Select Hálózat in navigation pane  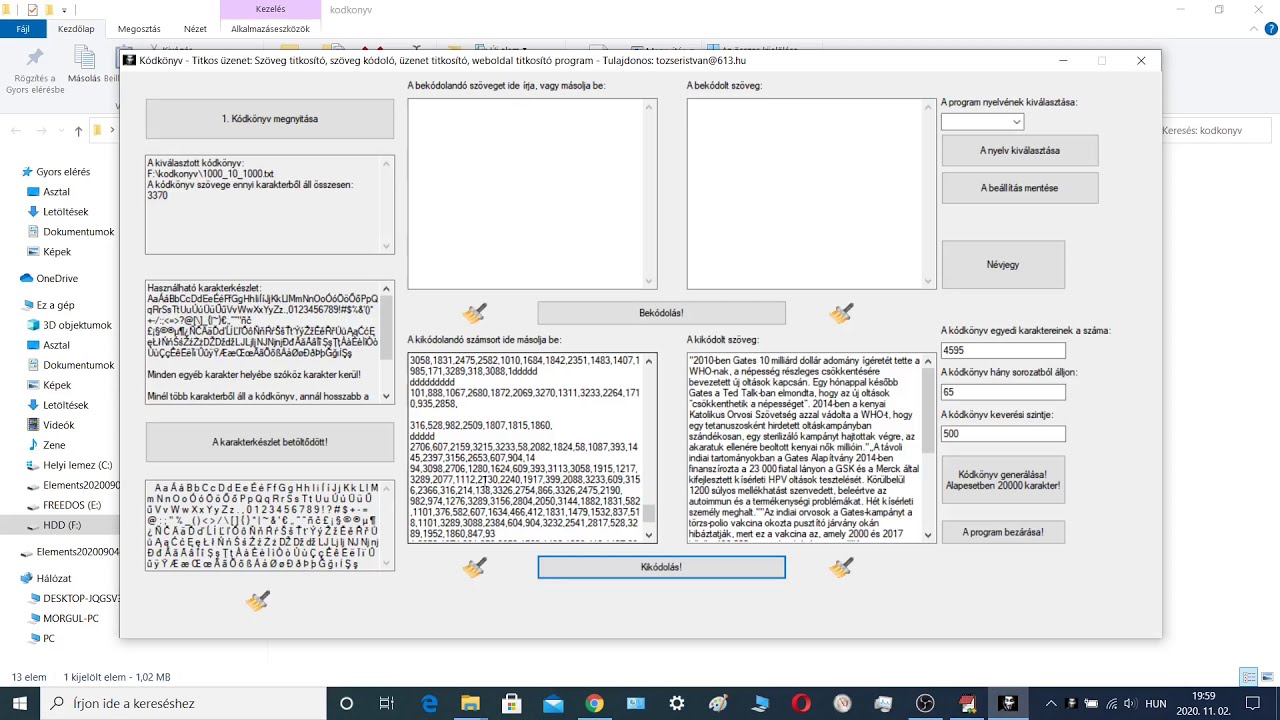point(54,578)
